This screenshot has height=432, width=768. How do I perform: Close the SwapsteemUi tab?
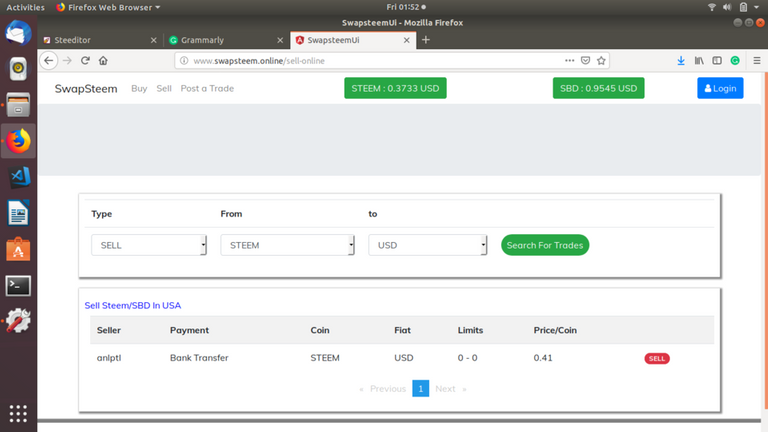click(407, 40)
